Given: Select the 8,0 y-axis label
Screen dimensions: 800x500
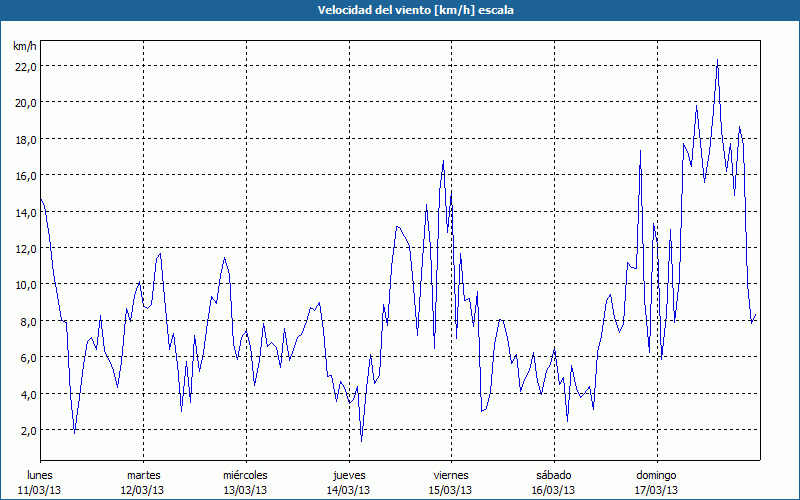Looking at the screenshot, I should (x=28, y=321).
